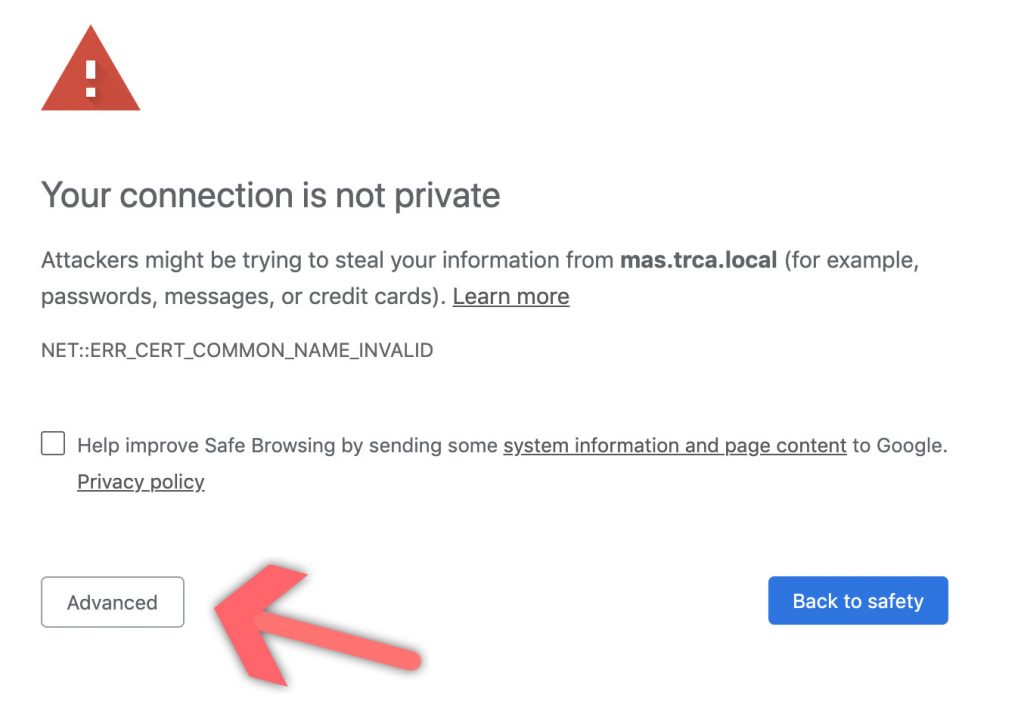Click the white exclamation mark in the triangle

(x=91, y=78)
